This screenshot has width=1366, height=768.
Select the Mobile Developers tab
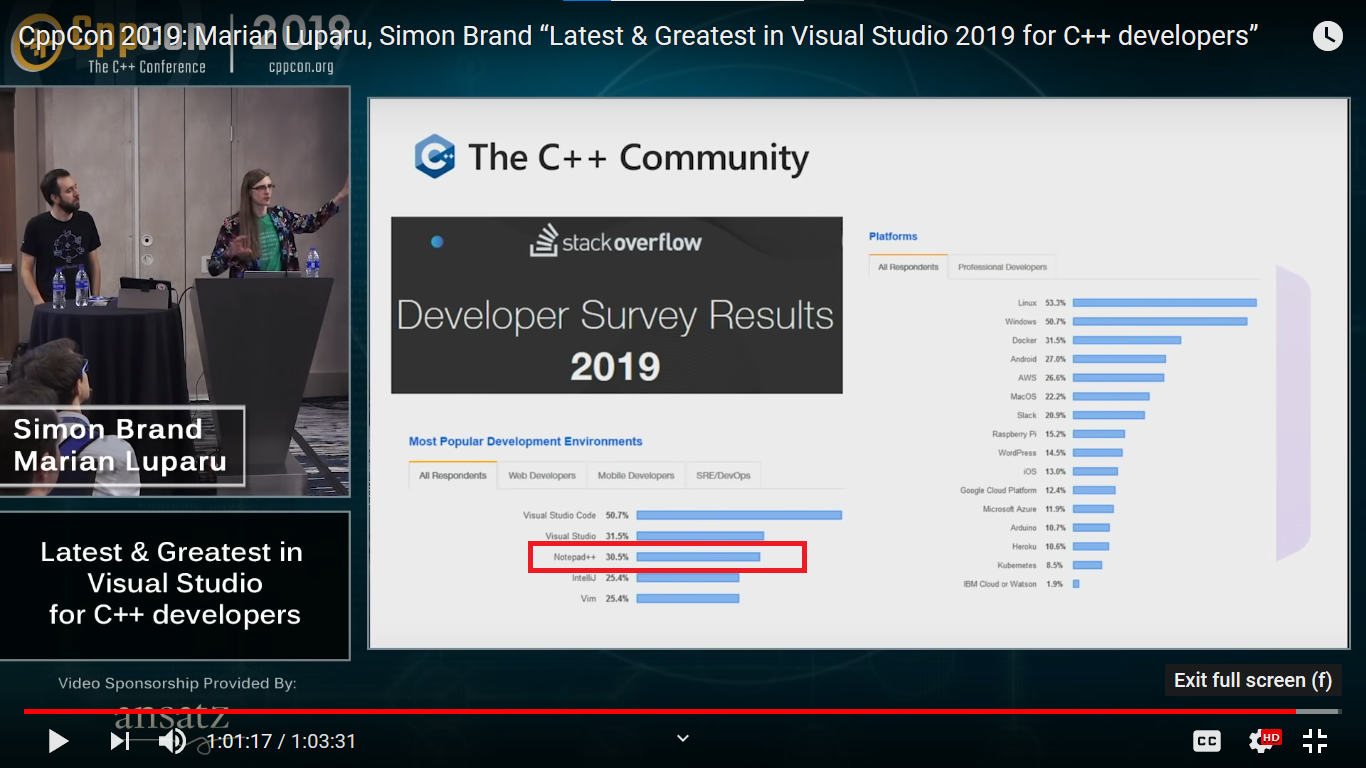point(636,475)
